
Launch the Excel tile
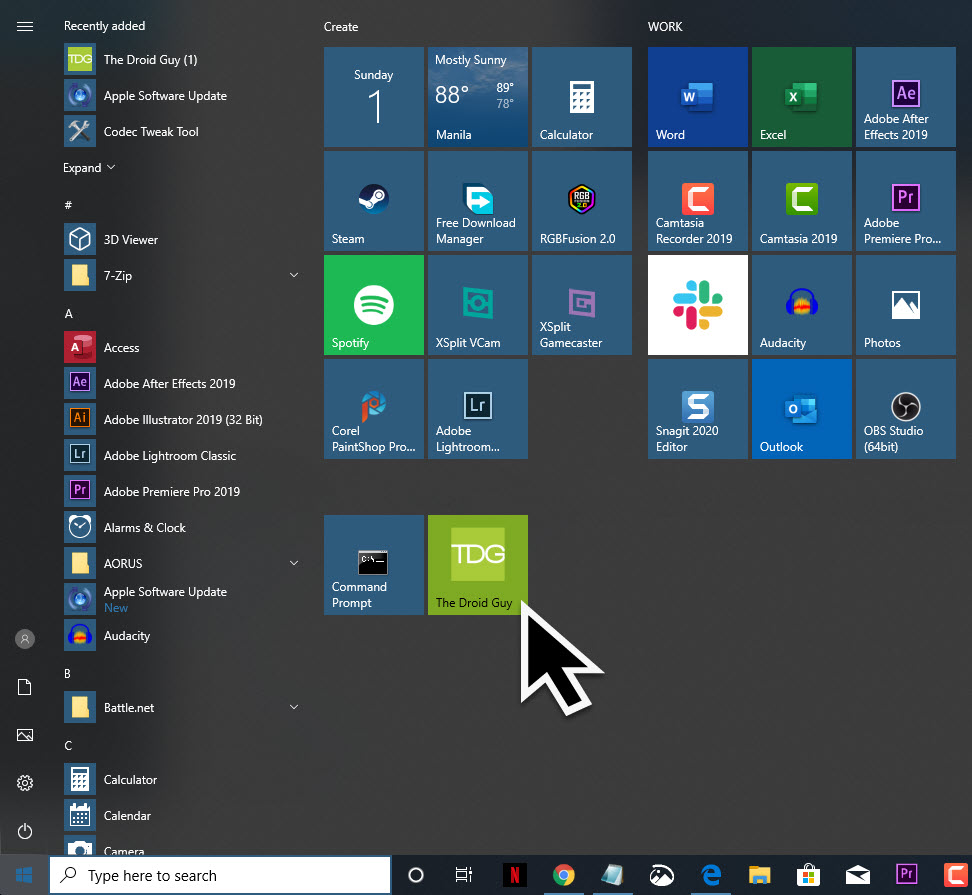click(x=802, y=97)
